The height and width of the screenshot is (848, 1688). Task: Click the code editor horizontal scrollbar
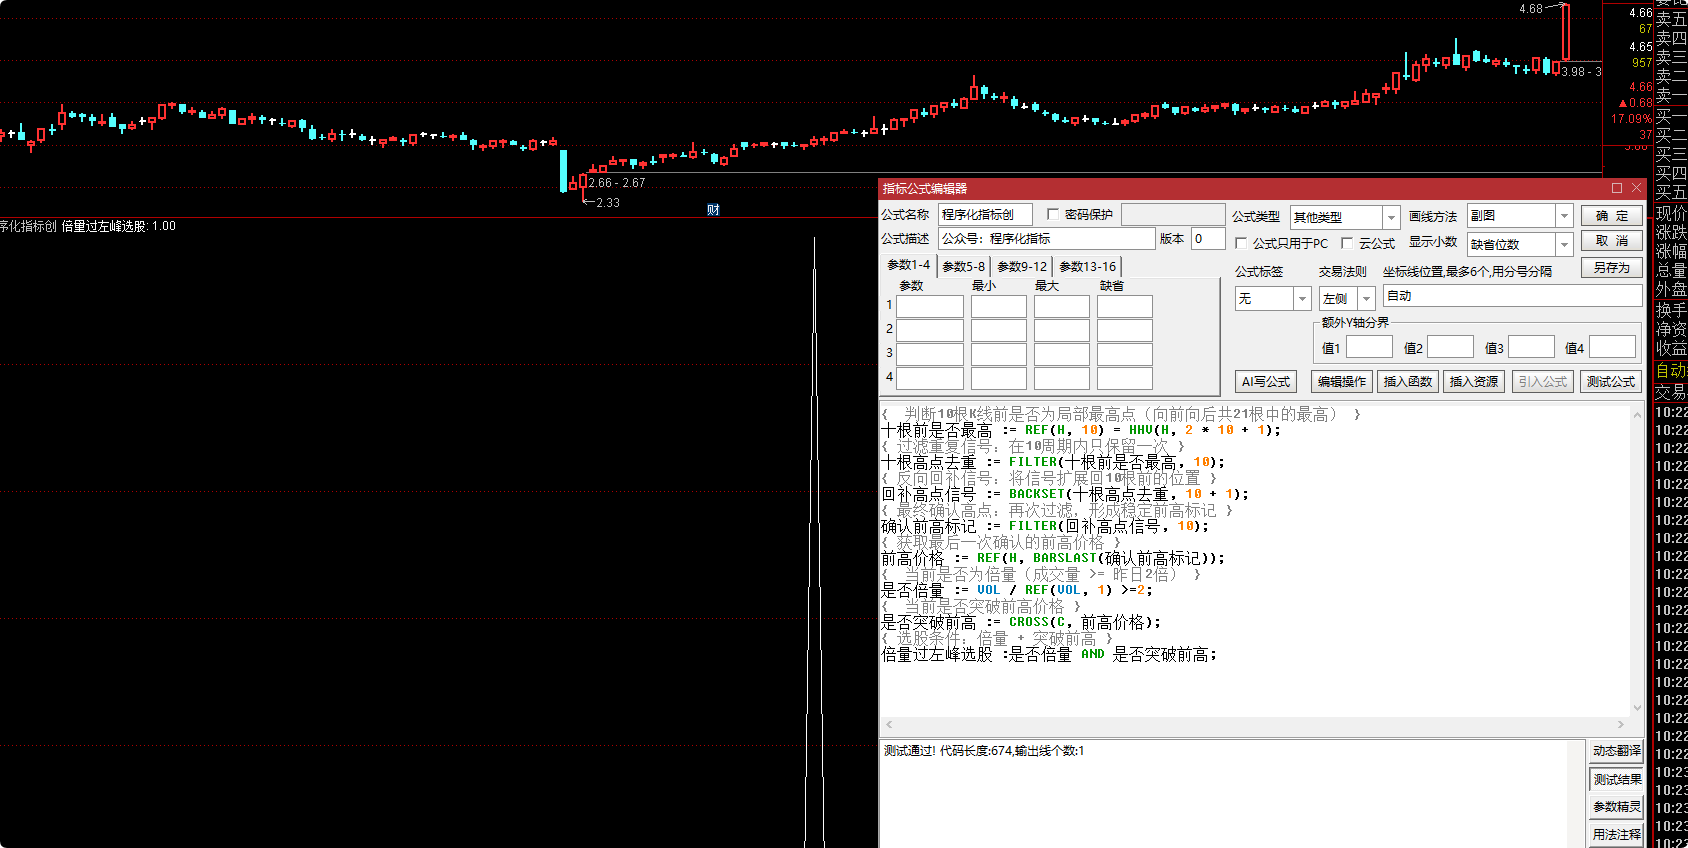click(x=1250, y=725)
